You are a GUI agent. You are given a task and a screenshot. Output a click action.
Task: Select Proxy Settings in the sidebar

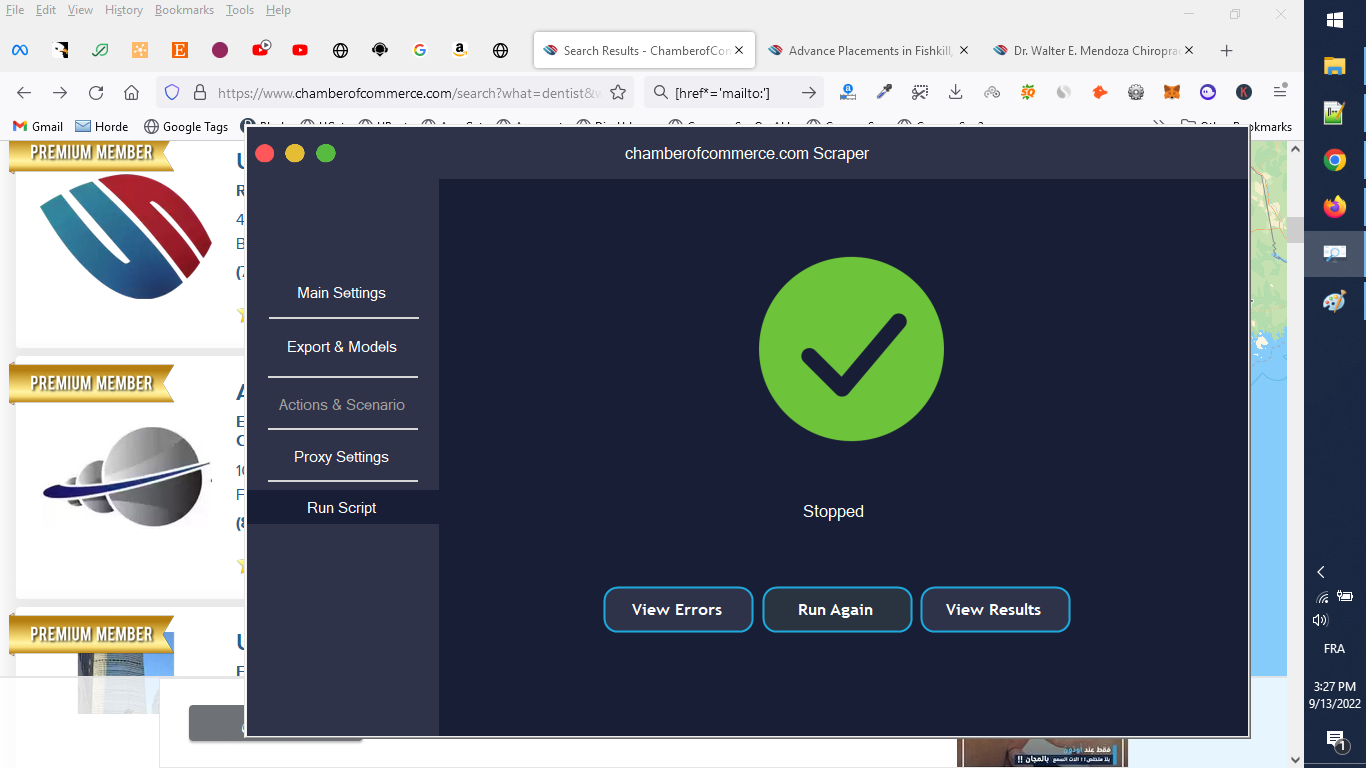click(x=341, y=457)
